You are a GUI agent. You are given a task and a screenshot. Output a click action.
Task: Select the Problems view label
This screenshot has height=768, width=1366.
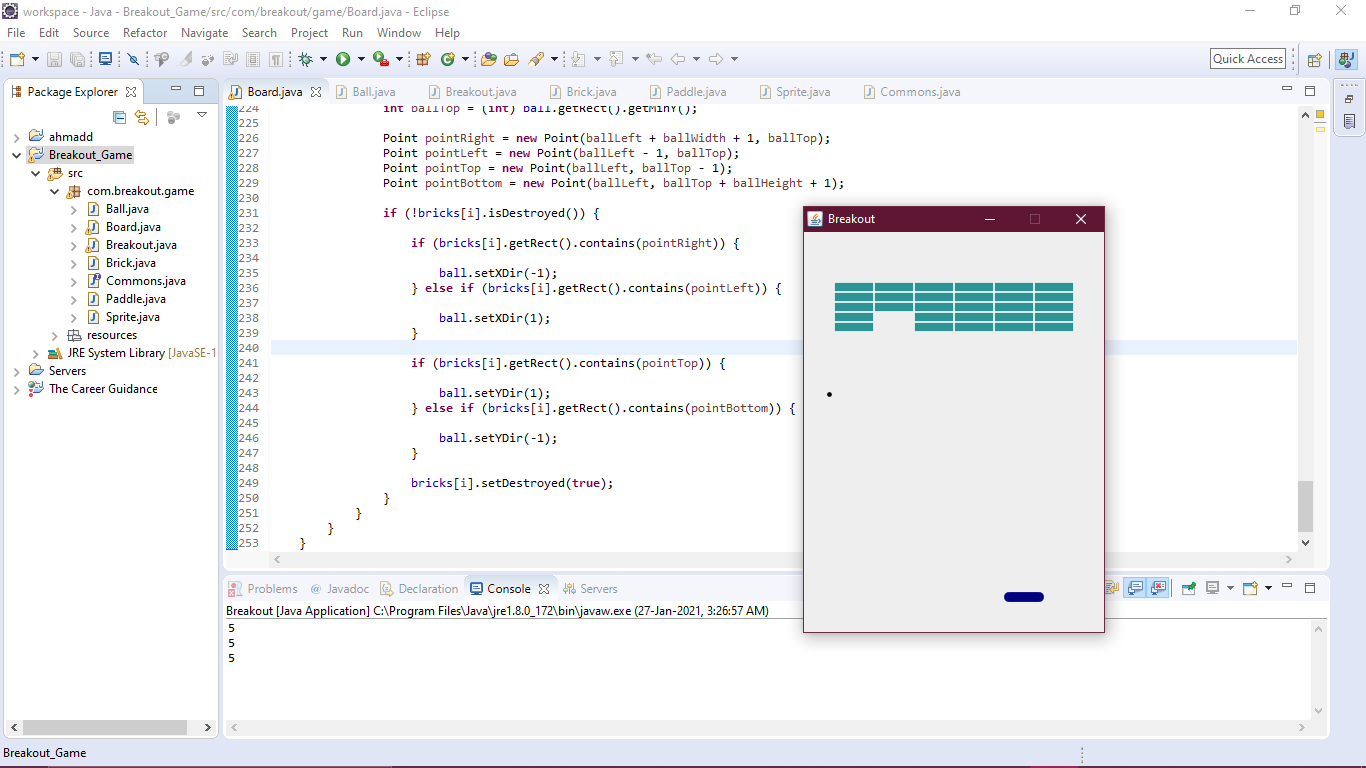[x=271, y=588]
